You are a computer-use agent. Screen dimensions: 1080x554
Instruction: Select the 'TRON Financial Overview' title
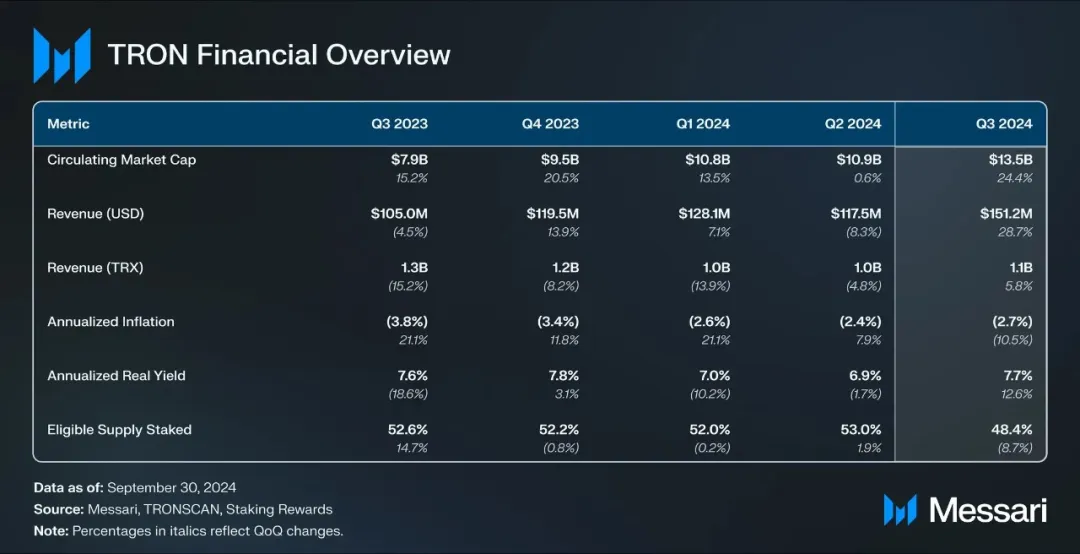coord(279,55)
